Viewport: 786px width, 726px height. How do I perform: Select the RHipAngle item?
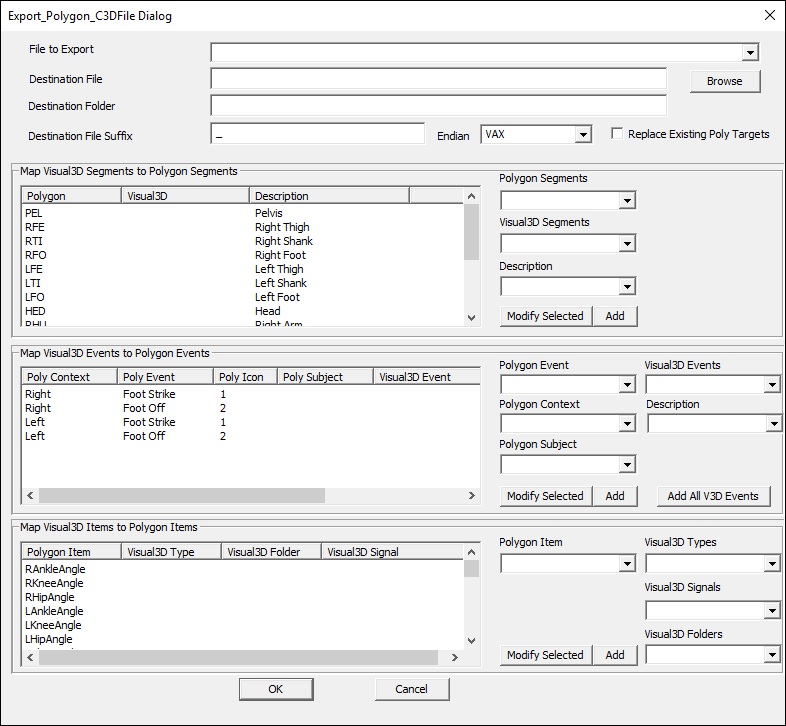[x=50, y=597]
